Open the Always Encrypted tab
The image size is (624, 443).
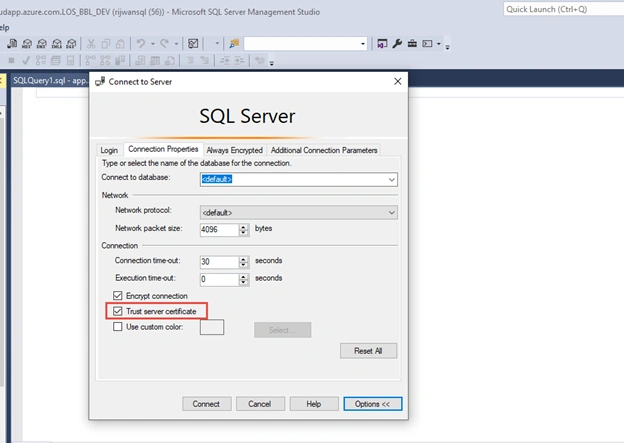[234, 150]
